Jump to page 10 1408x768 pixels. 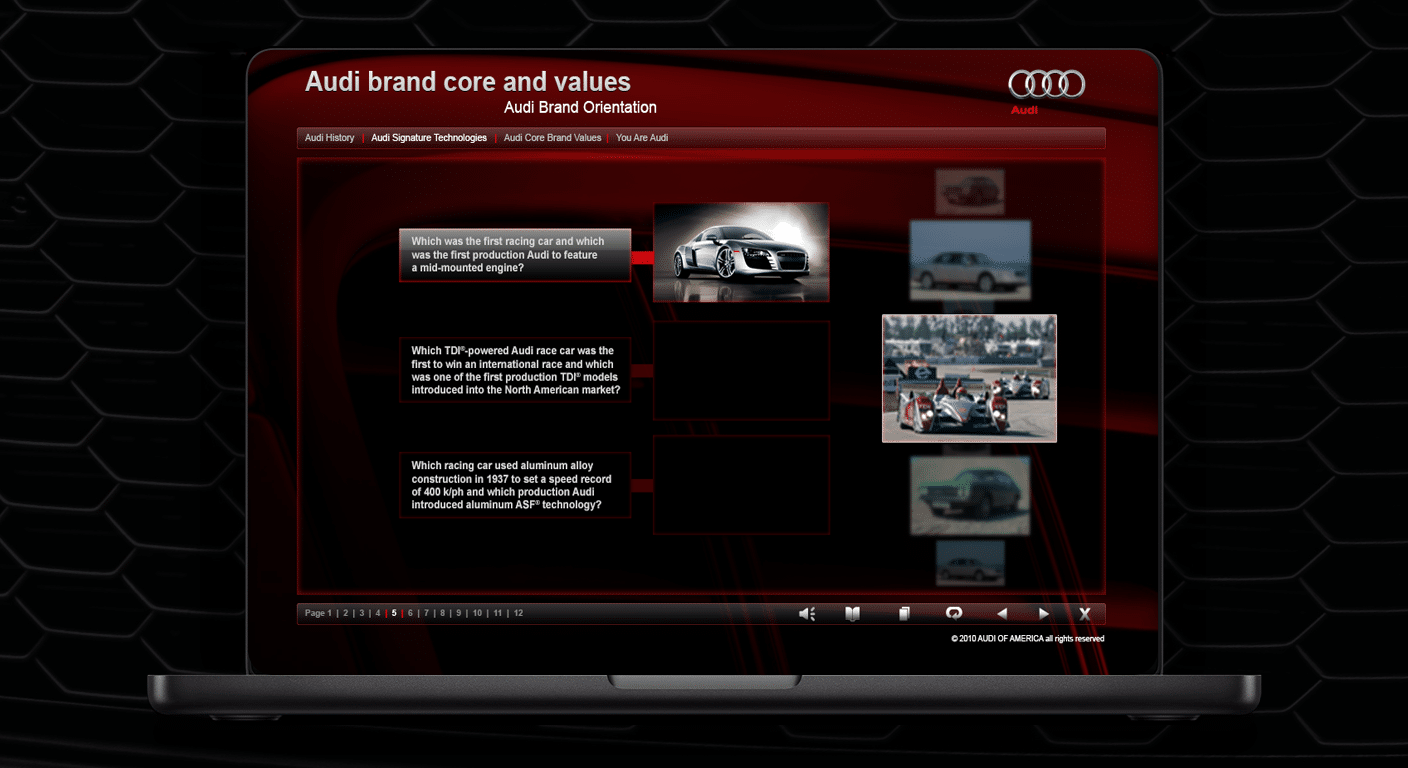coord(477,613)
